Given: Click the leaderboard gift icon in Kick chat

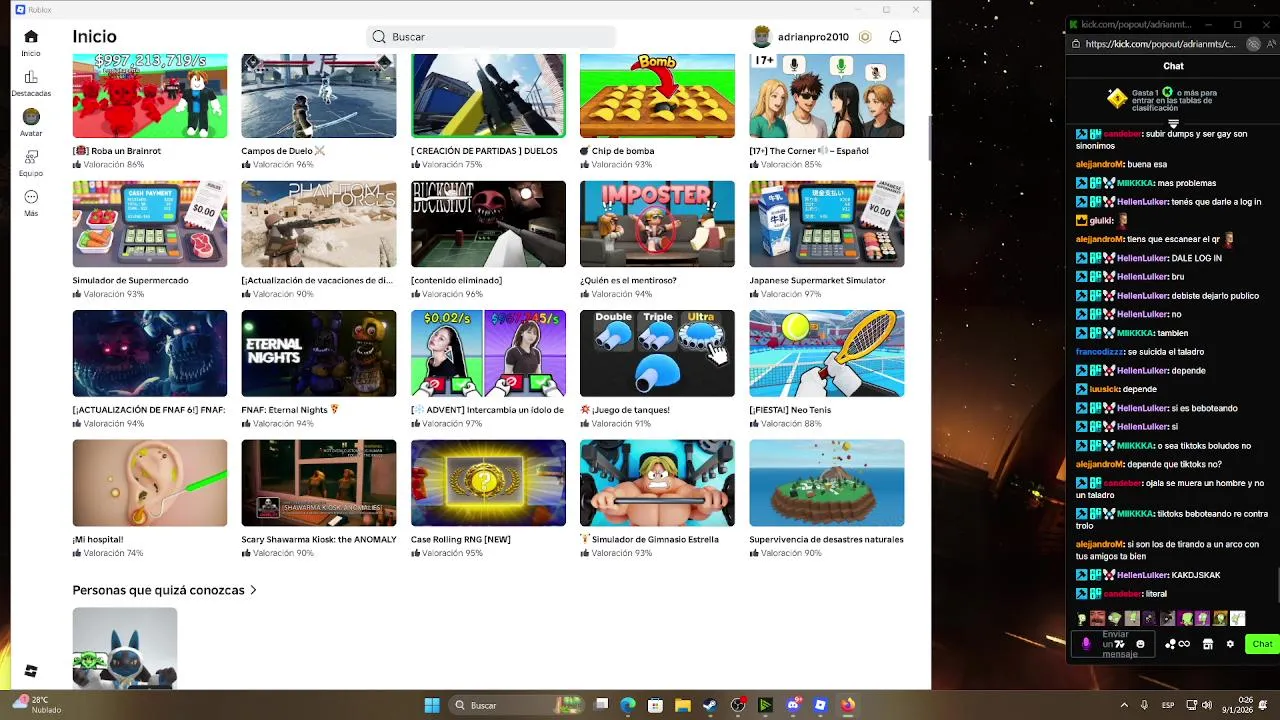Looking at the screenshot, I should [1117, 98].
